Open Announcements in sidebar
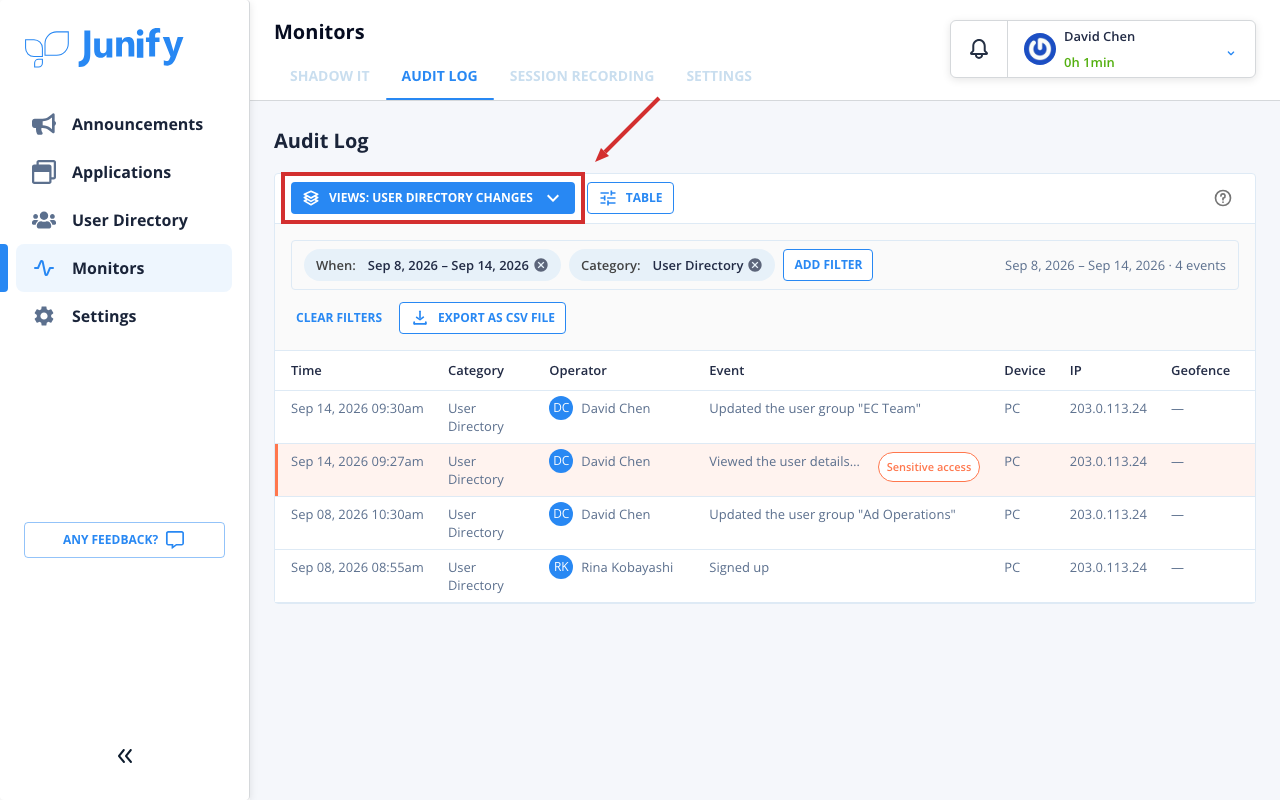1280x800 pixels. (124, 124)
